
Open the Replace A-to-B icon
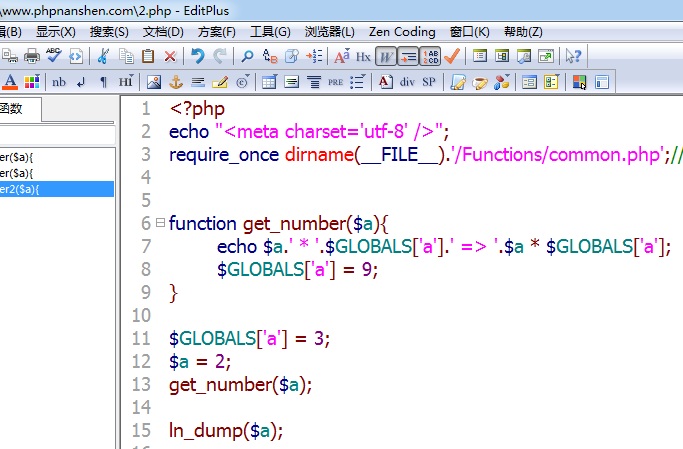click(x=270, y=56)
